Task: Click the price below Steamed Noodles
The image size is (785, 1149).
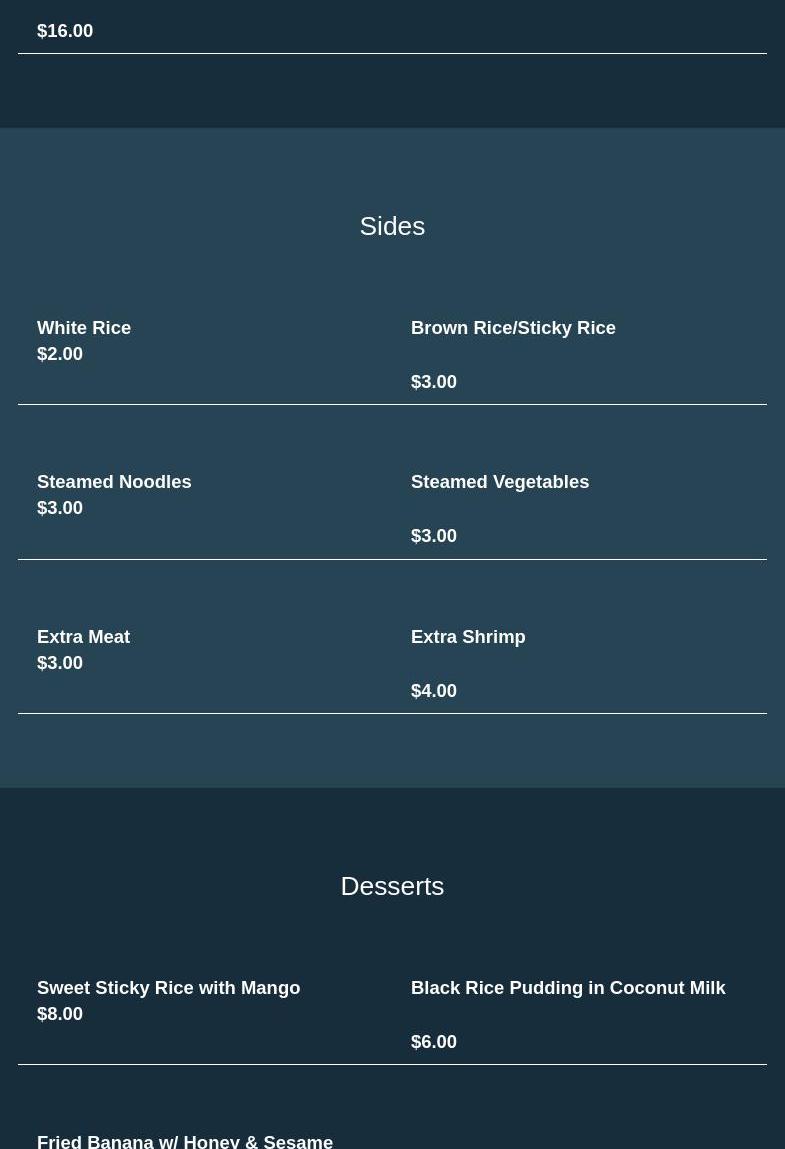Action: point(60,507)
